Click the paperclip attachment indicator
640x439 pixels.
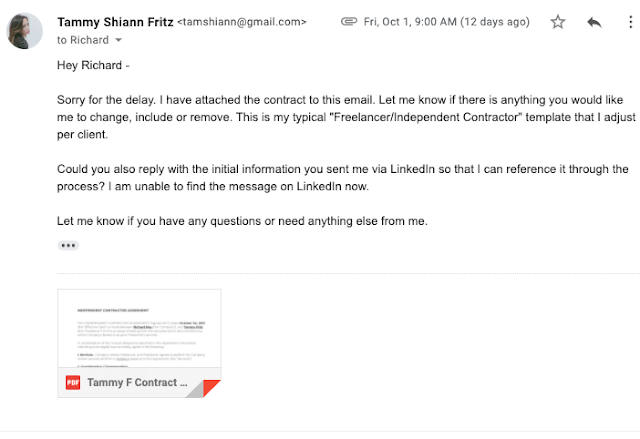click(349, 22)
